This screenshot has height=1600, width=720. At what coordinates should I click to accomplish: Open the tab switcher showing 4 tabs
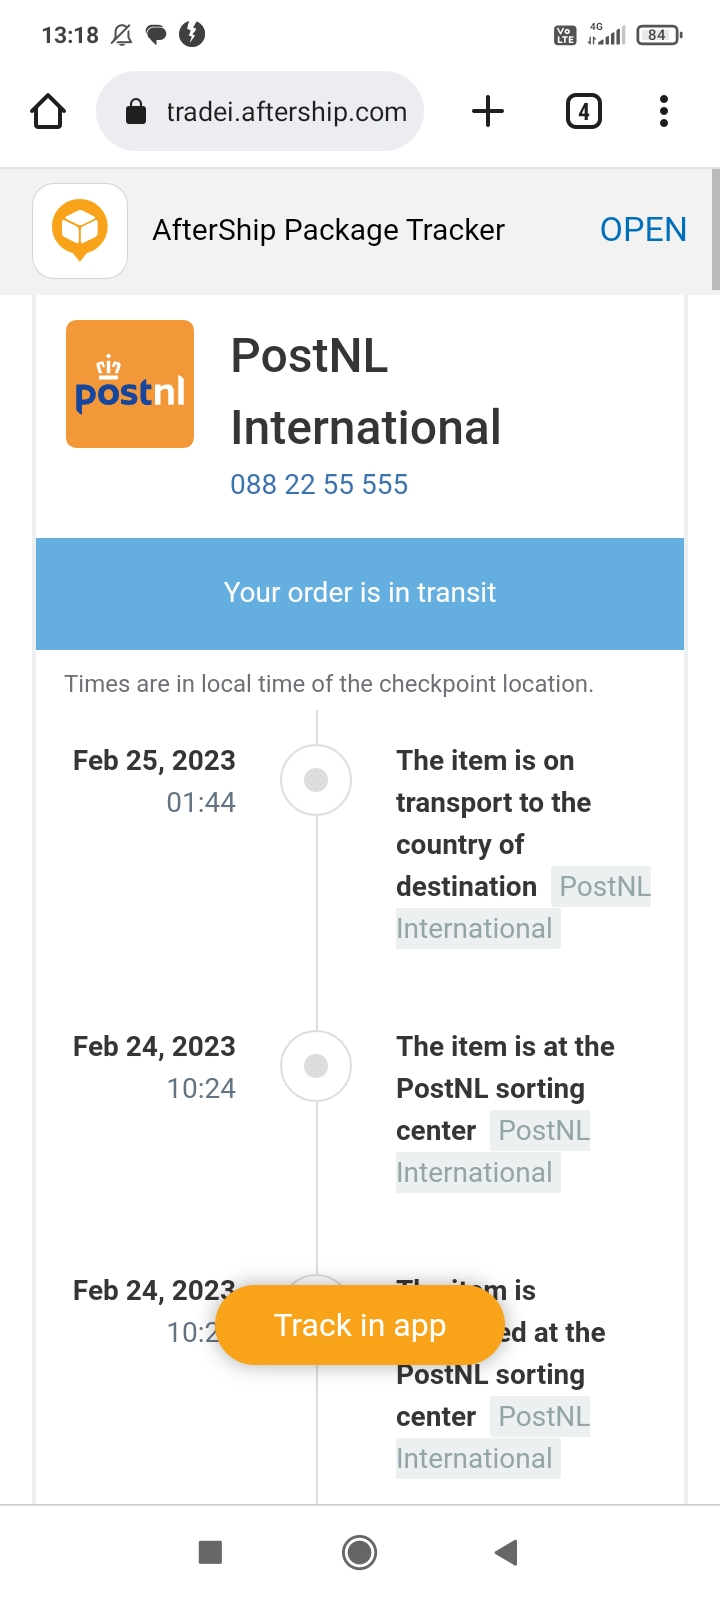[x=584, y=111]
